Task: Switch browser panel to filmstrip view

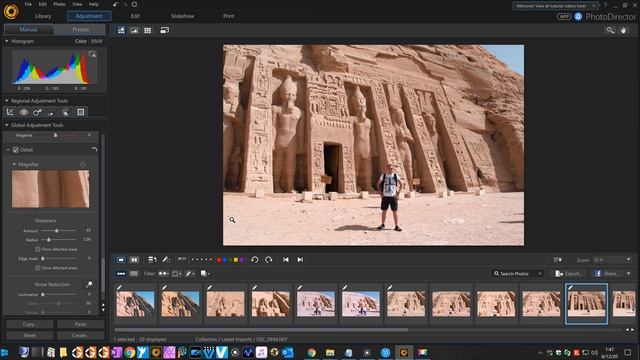Action: coord(121,273)
